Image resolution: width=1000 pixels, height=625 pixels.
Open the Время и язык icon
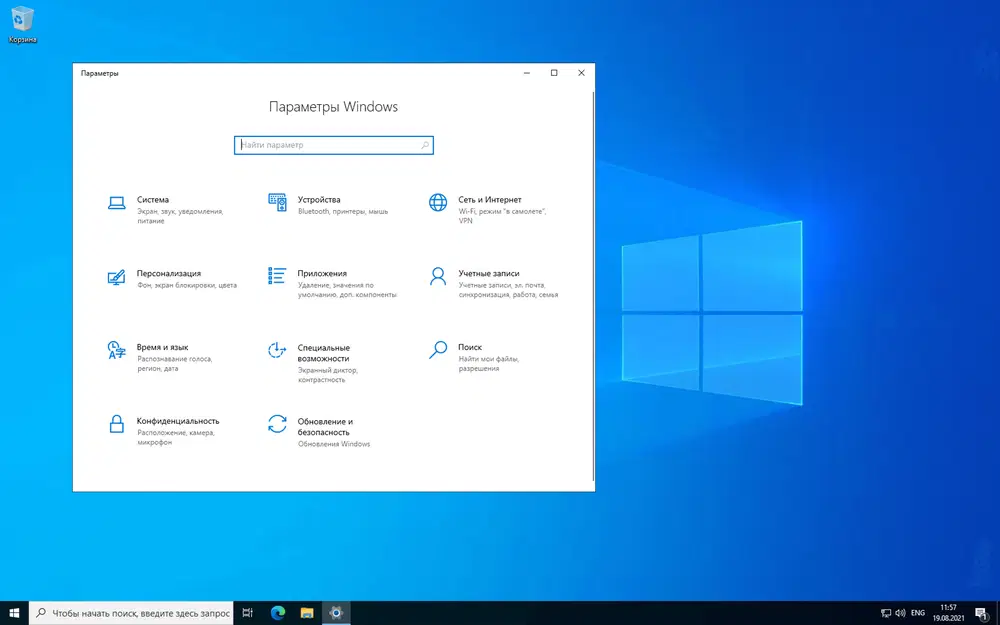coord(117,350)
